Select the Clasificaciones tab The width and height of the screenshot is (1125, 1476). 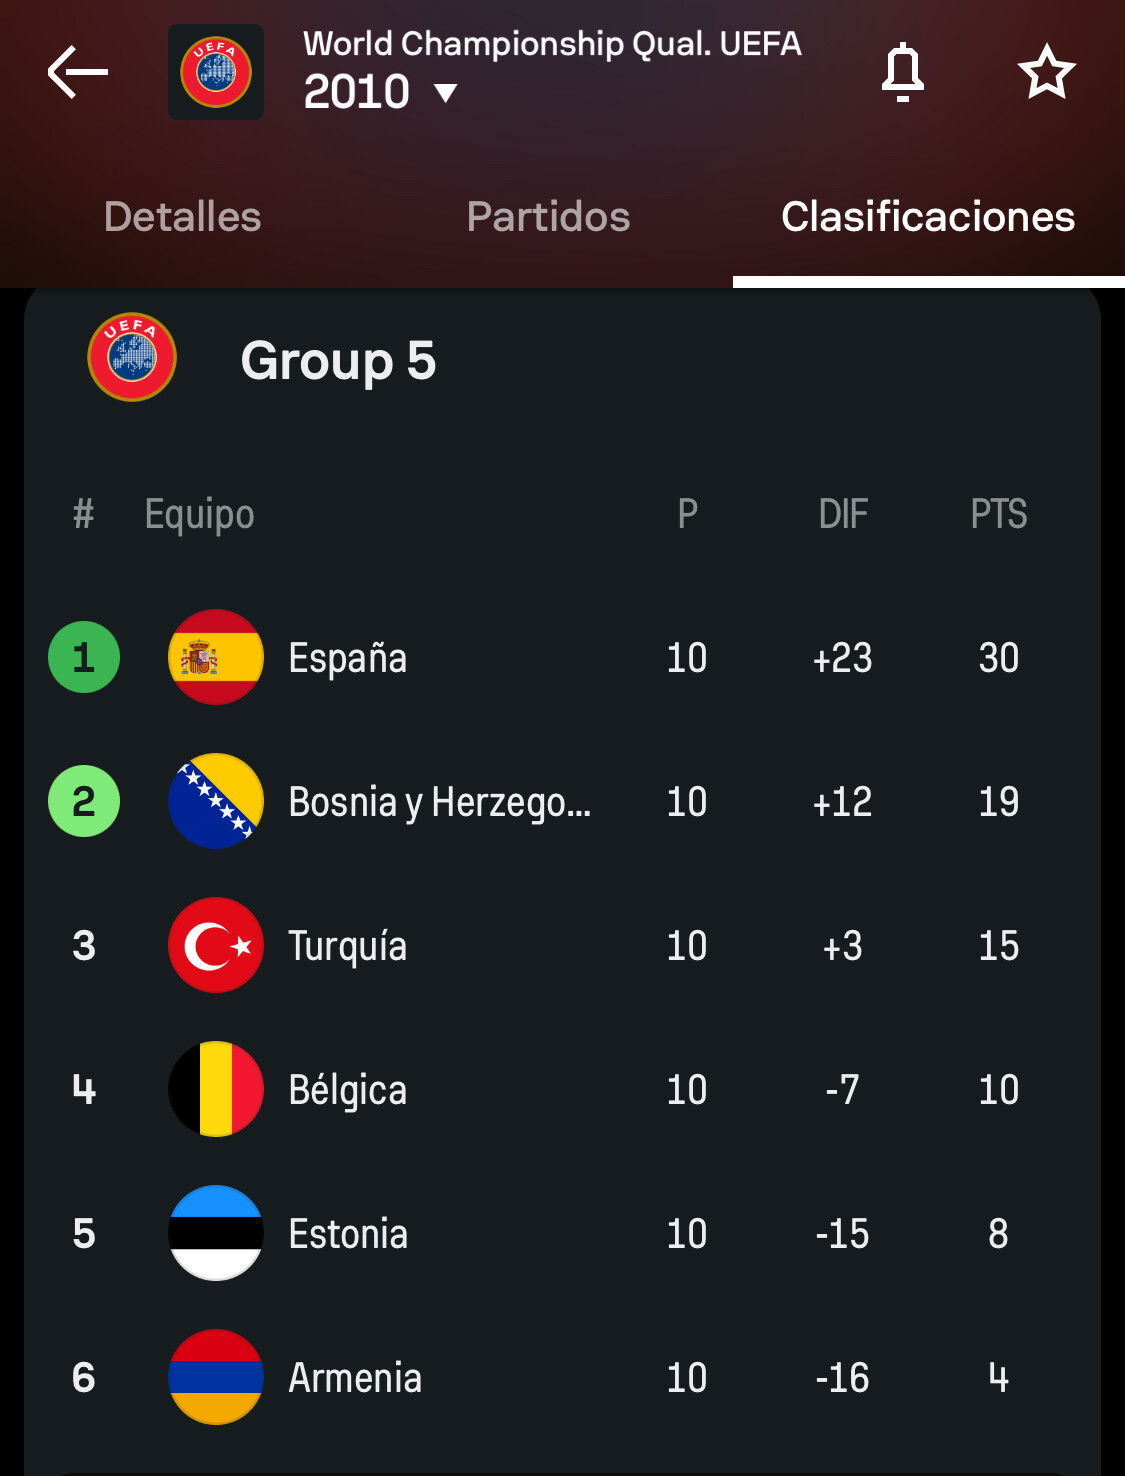coord(928,217)
